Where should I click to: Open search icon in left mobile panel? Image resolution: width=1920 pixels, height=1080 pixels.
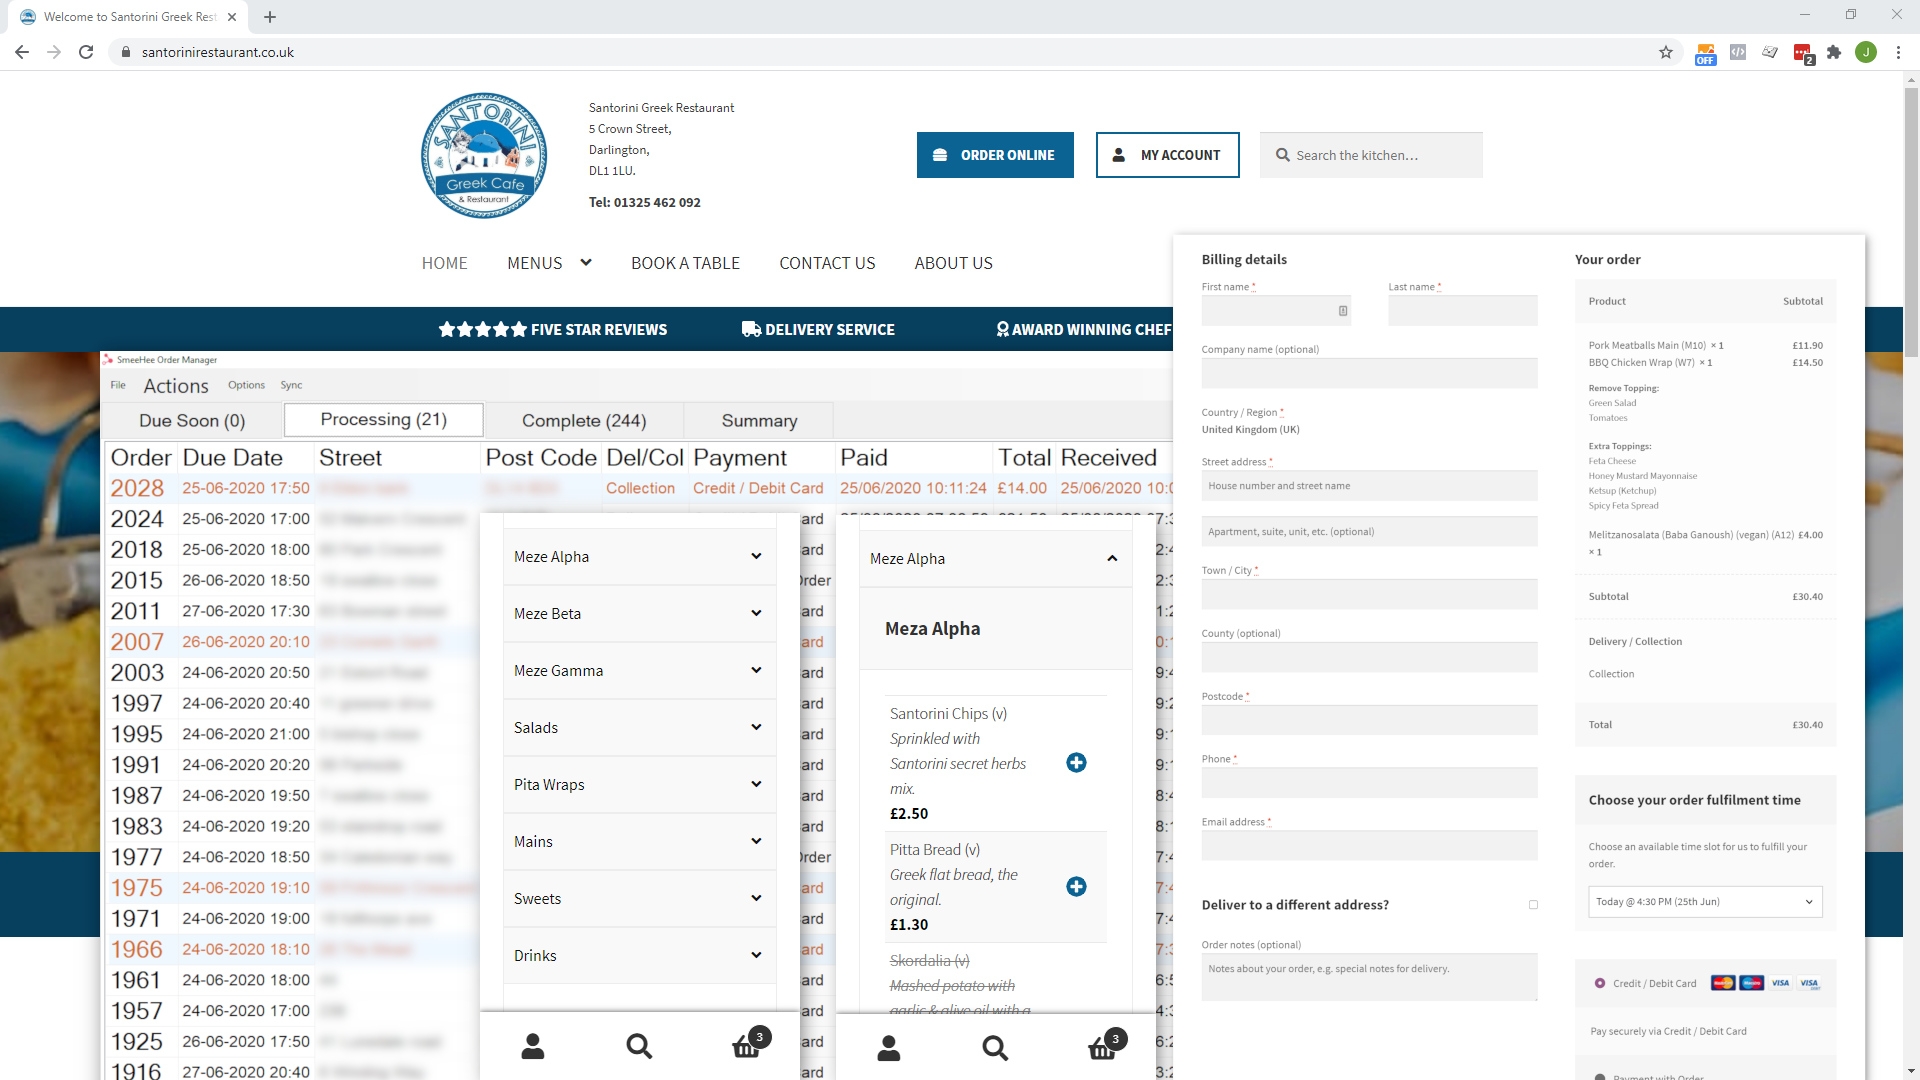639,1047
